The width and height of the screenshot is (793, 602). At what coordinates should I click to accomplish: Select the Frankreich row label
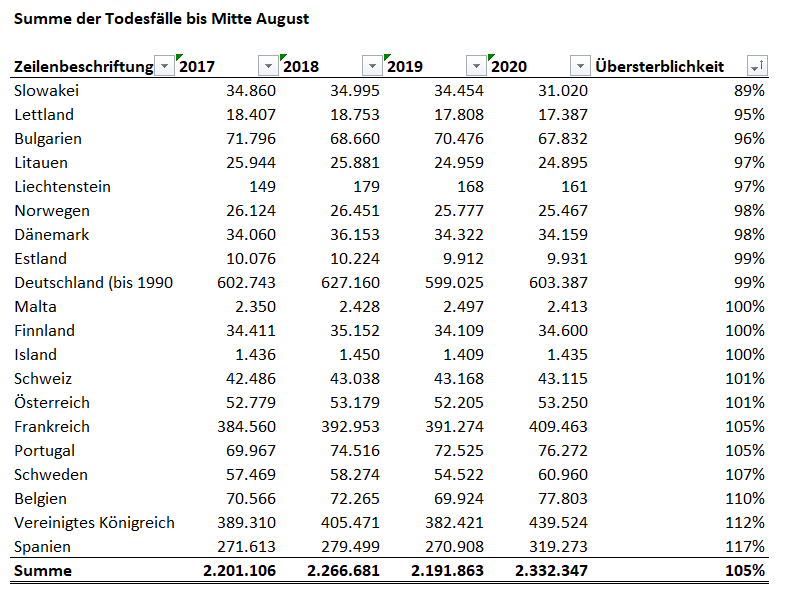pos(52,427)
